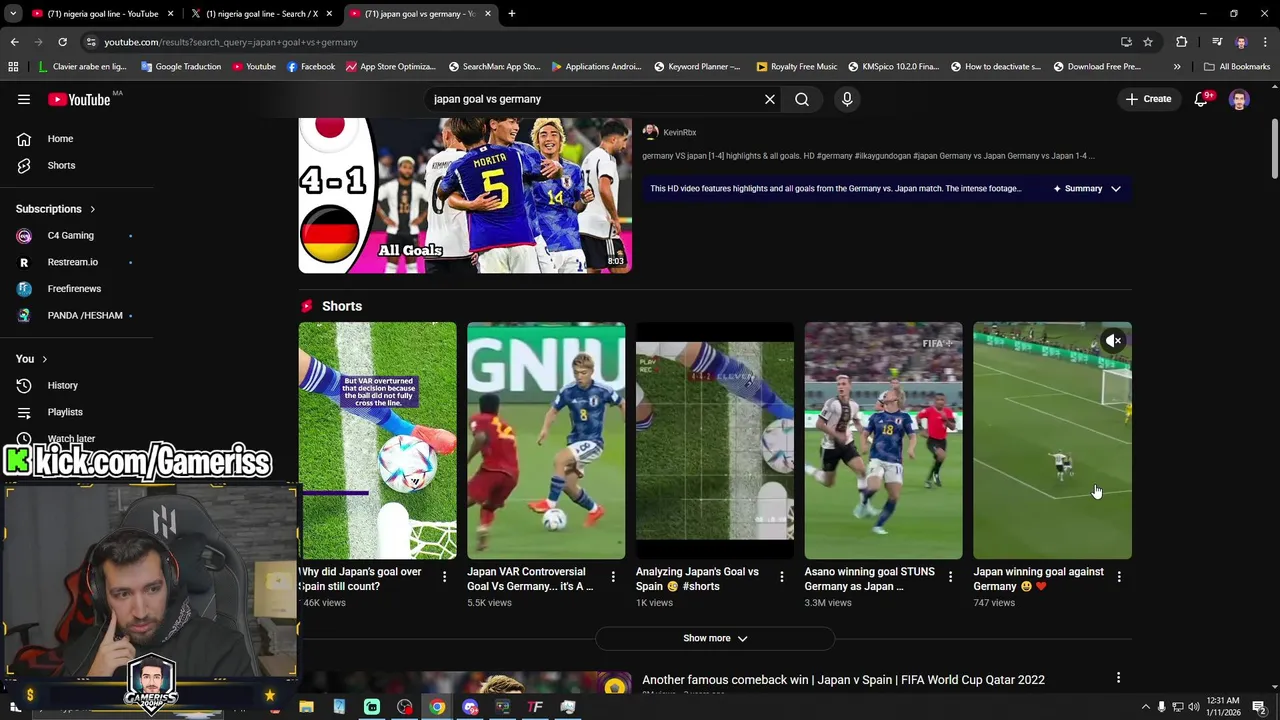Clear the search box with the X
This screenshot has width=1280, height=720.
770,99
